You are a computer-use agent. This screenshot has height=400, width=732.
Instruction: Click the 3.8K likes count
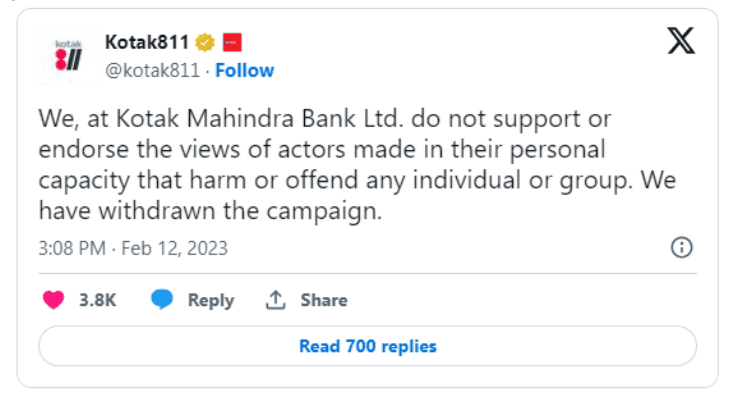click(97, 300)
